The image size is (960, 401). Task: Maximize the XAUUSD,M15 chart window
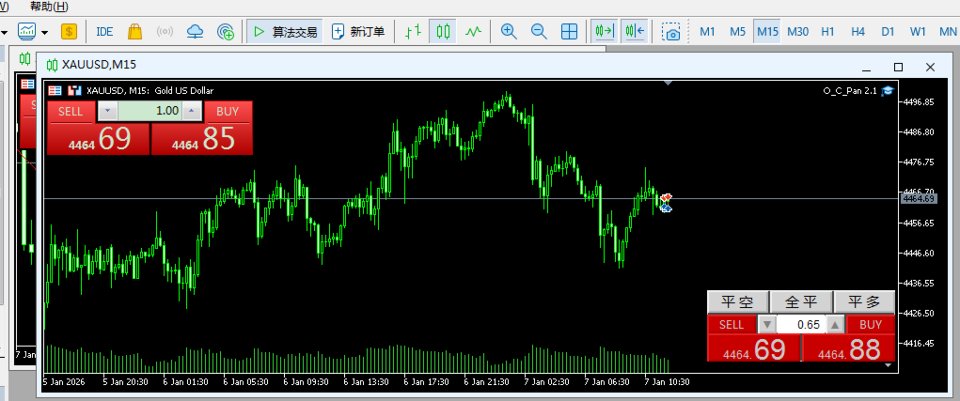[898, 67]
